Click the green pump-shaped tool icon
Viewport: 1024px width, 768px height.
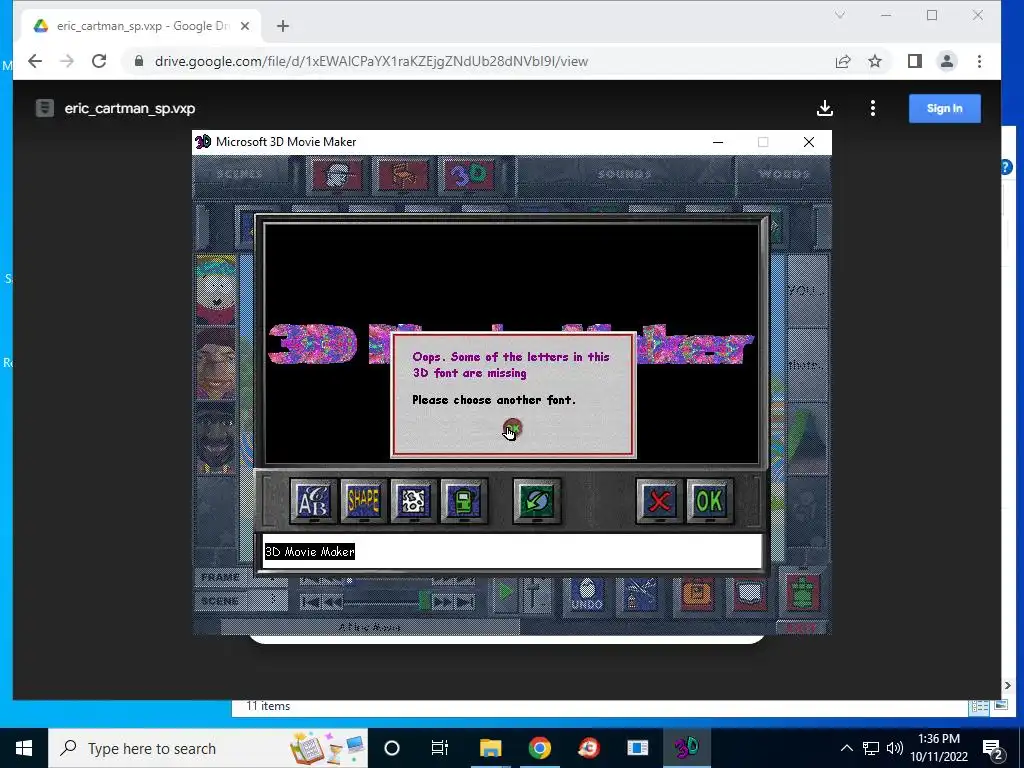[x=463, y=501]
